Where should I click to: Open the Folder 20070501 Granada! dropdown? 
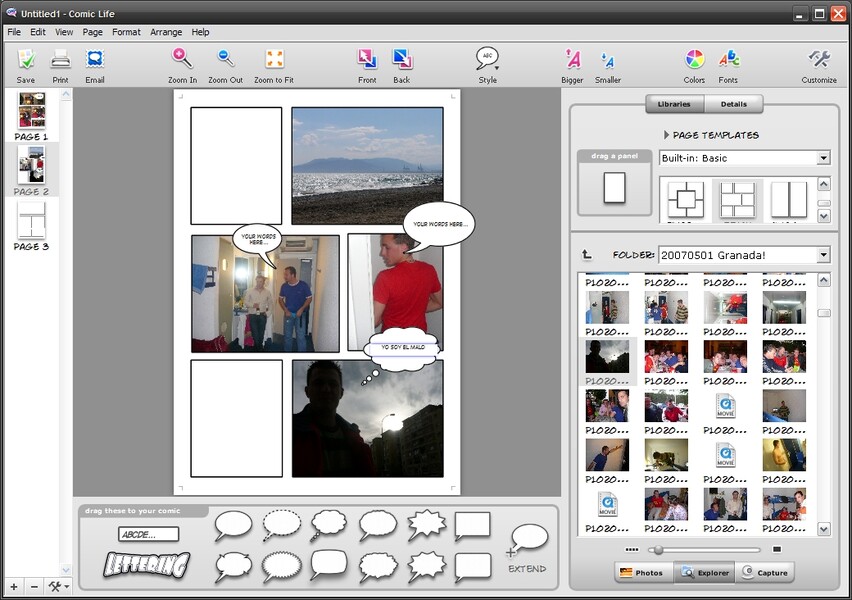(744, 255)
